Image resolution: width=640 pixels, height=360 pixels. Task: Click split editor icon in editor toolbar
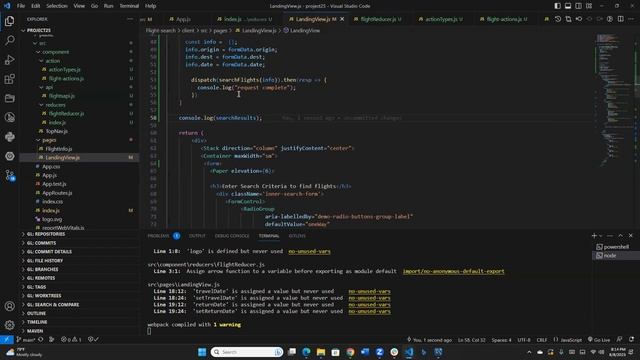coord(620,19)
